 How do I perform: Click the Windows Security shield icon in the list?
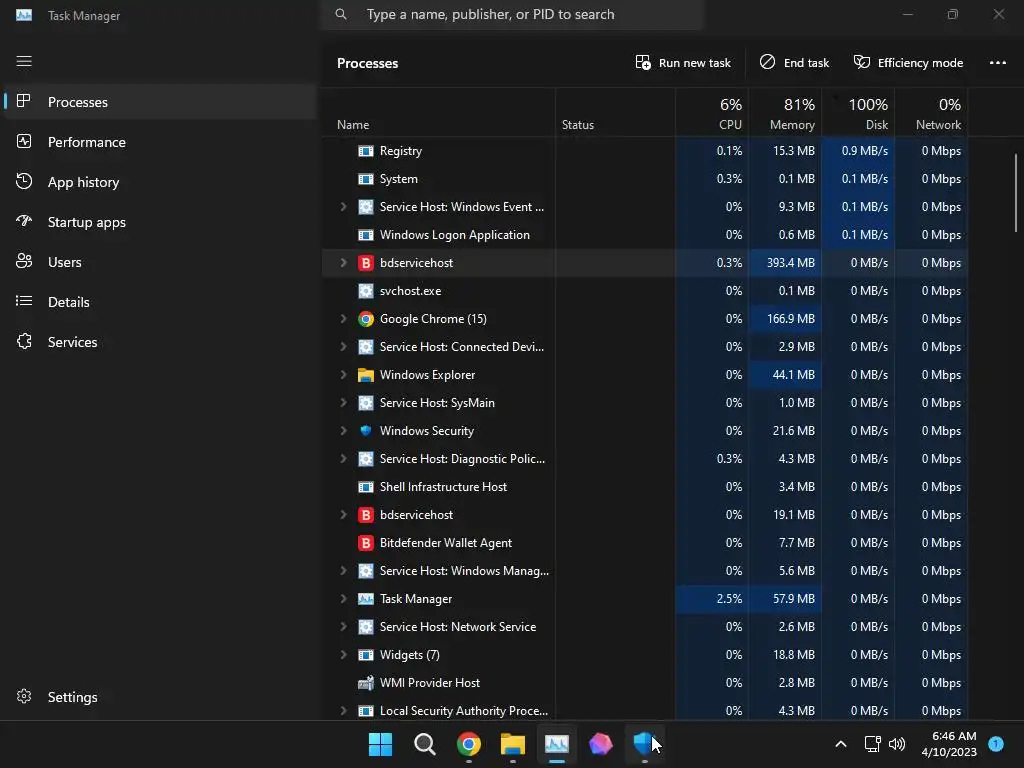coord(366,431)
